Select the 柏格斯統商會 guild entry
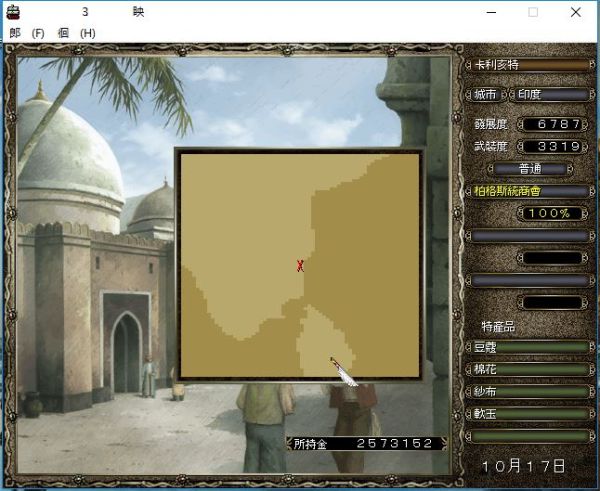600x491 pixels. point(528,191)
